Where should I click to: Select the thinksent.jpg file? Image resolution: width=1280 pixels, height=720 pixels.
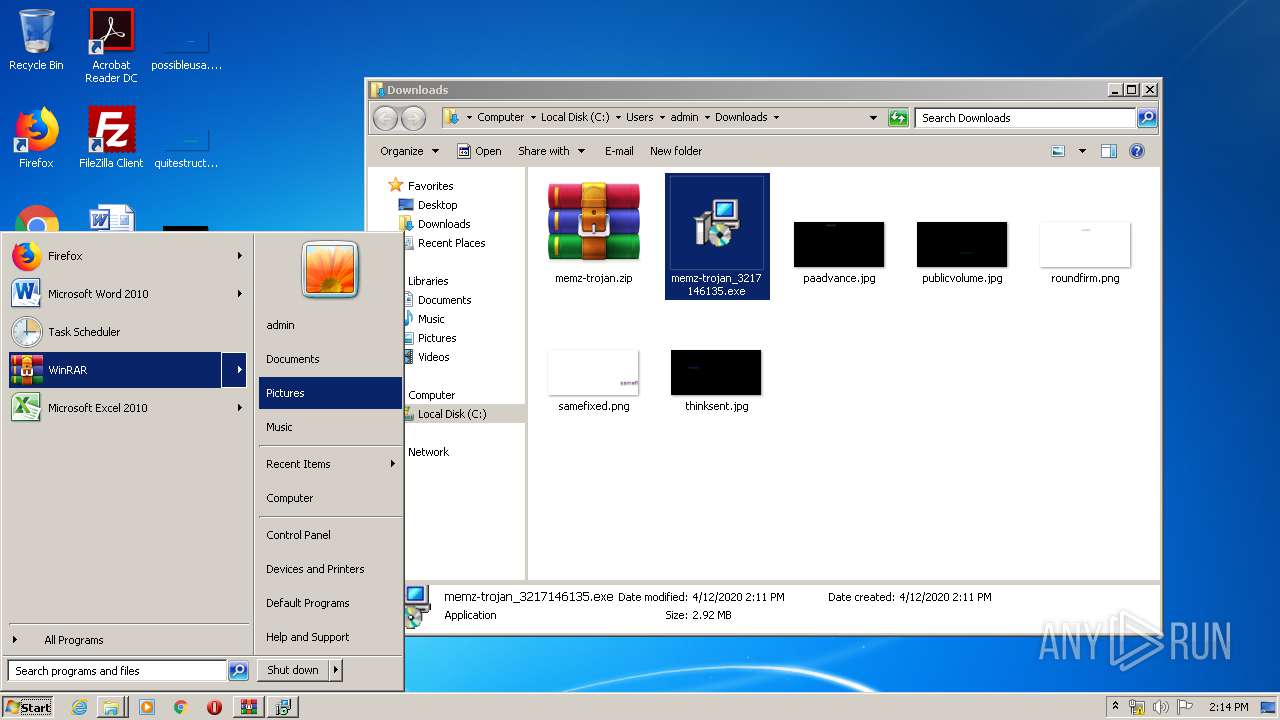coord(717,381)
